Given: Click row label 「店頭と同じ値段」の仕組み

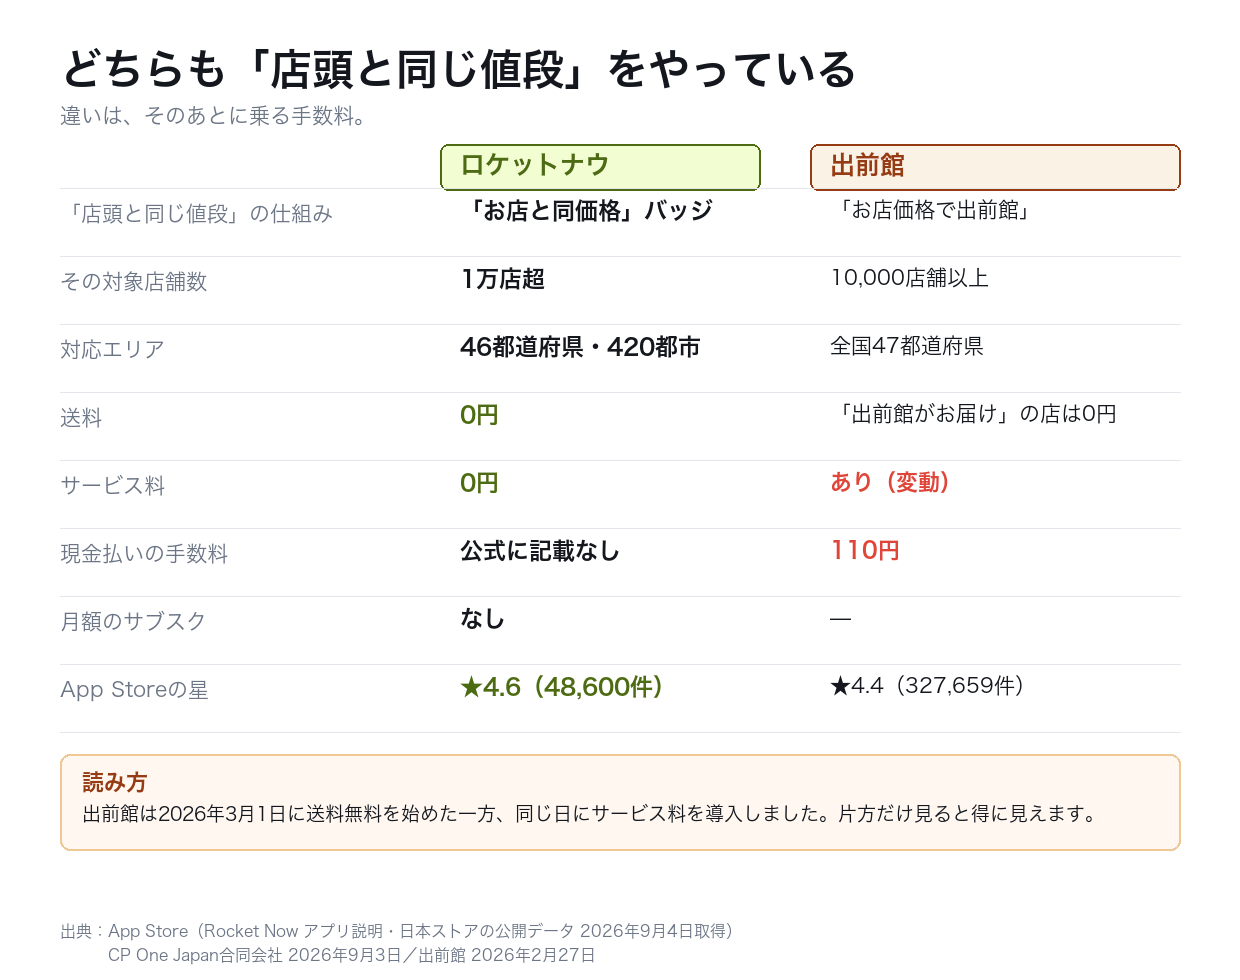Looking at the screenshot, I should 196,214.
